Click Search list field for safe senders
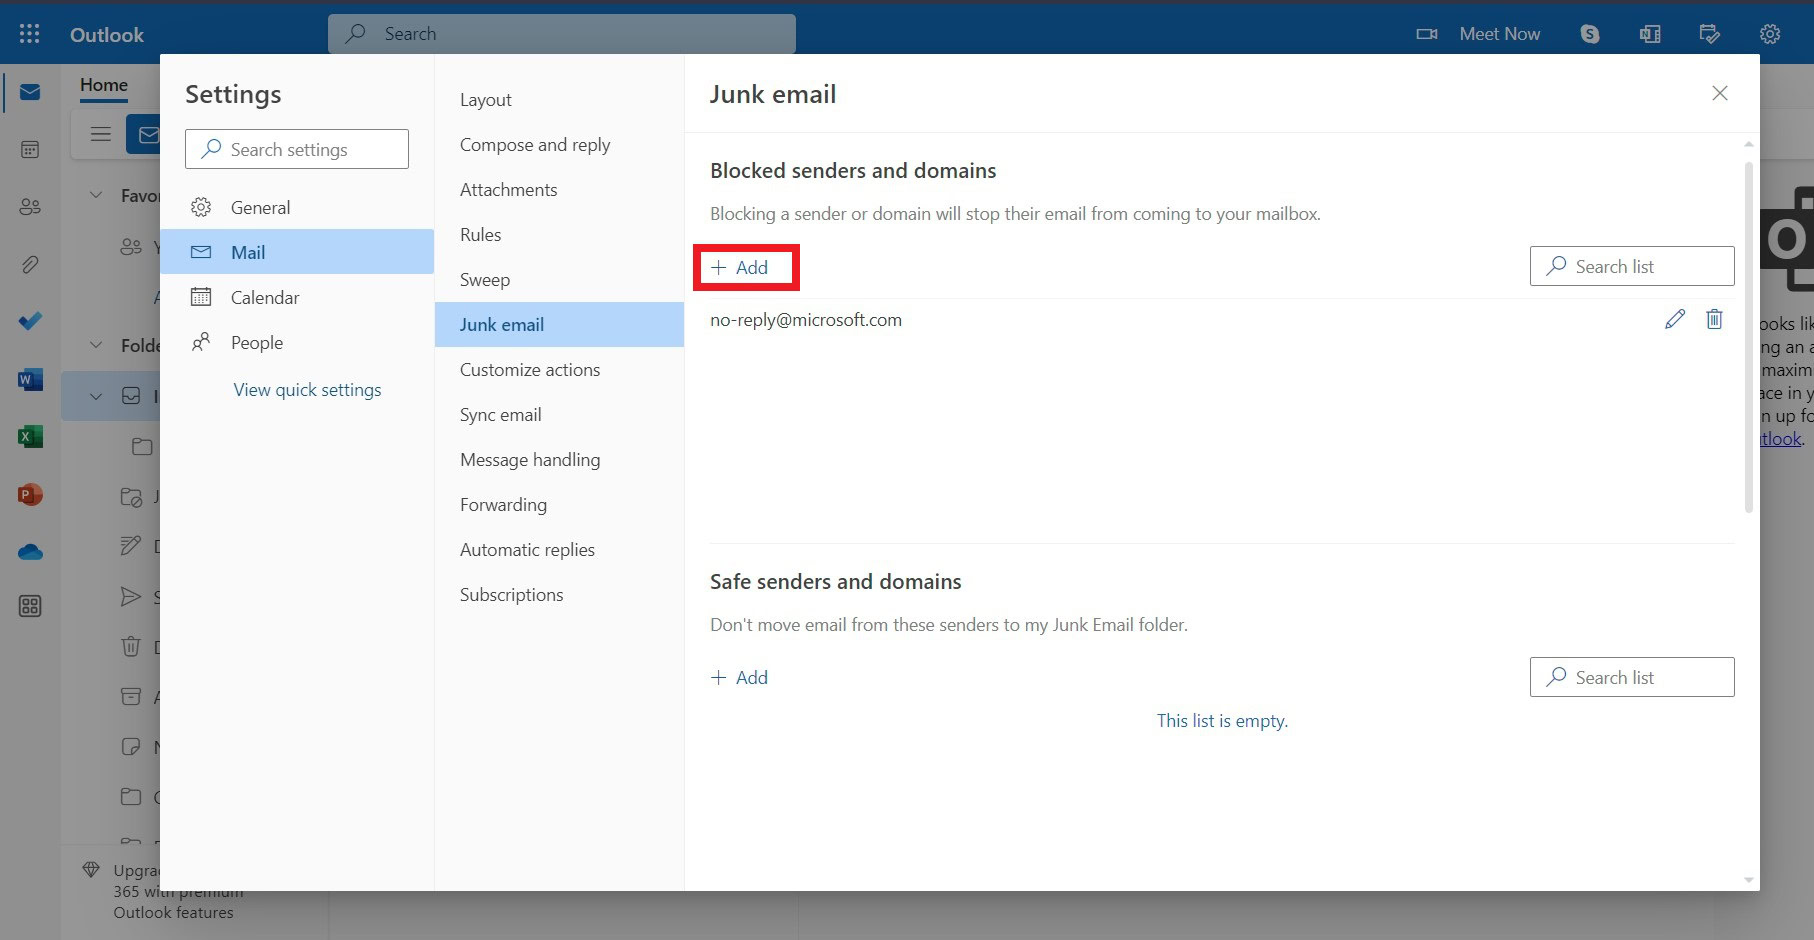1814x940 pixels. (1632, 677)
